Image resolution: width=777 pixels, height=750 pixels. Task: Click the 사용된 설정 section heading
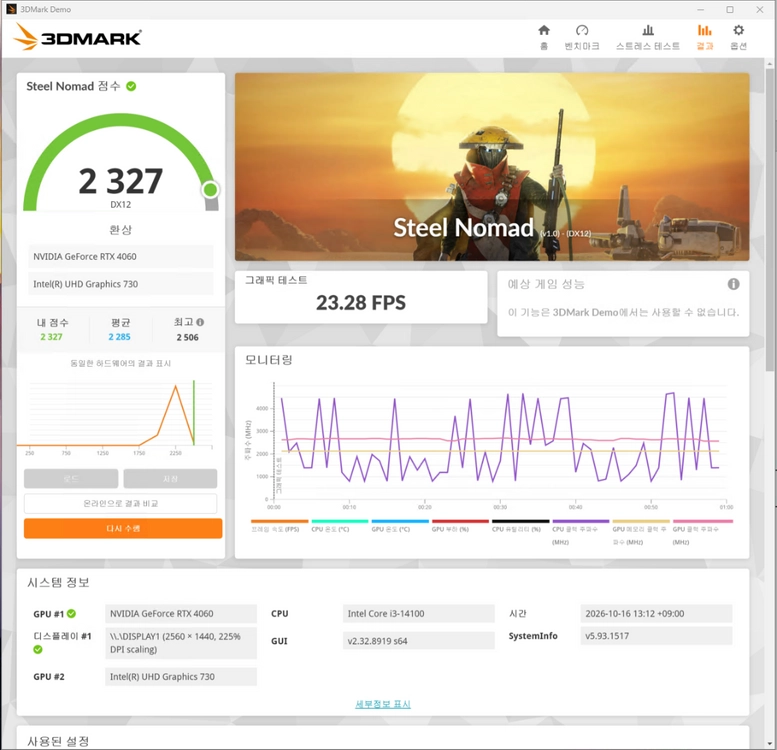tap(58, 741)
